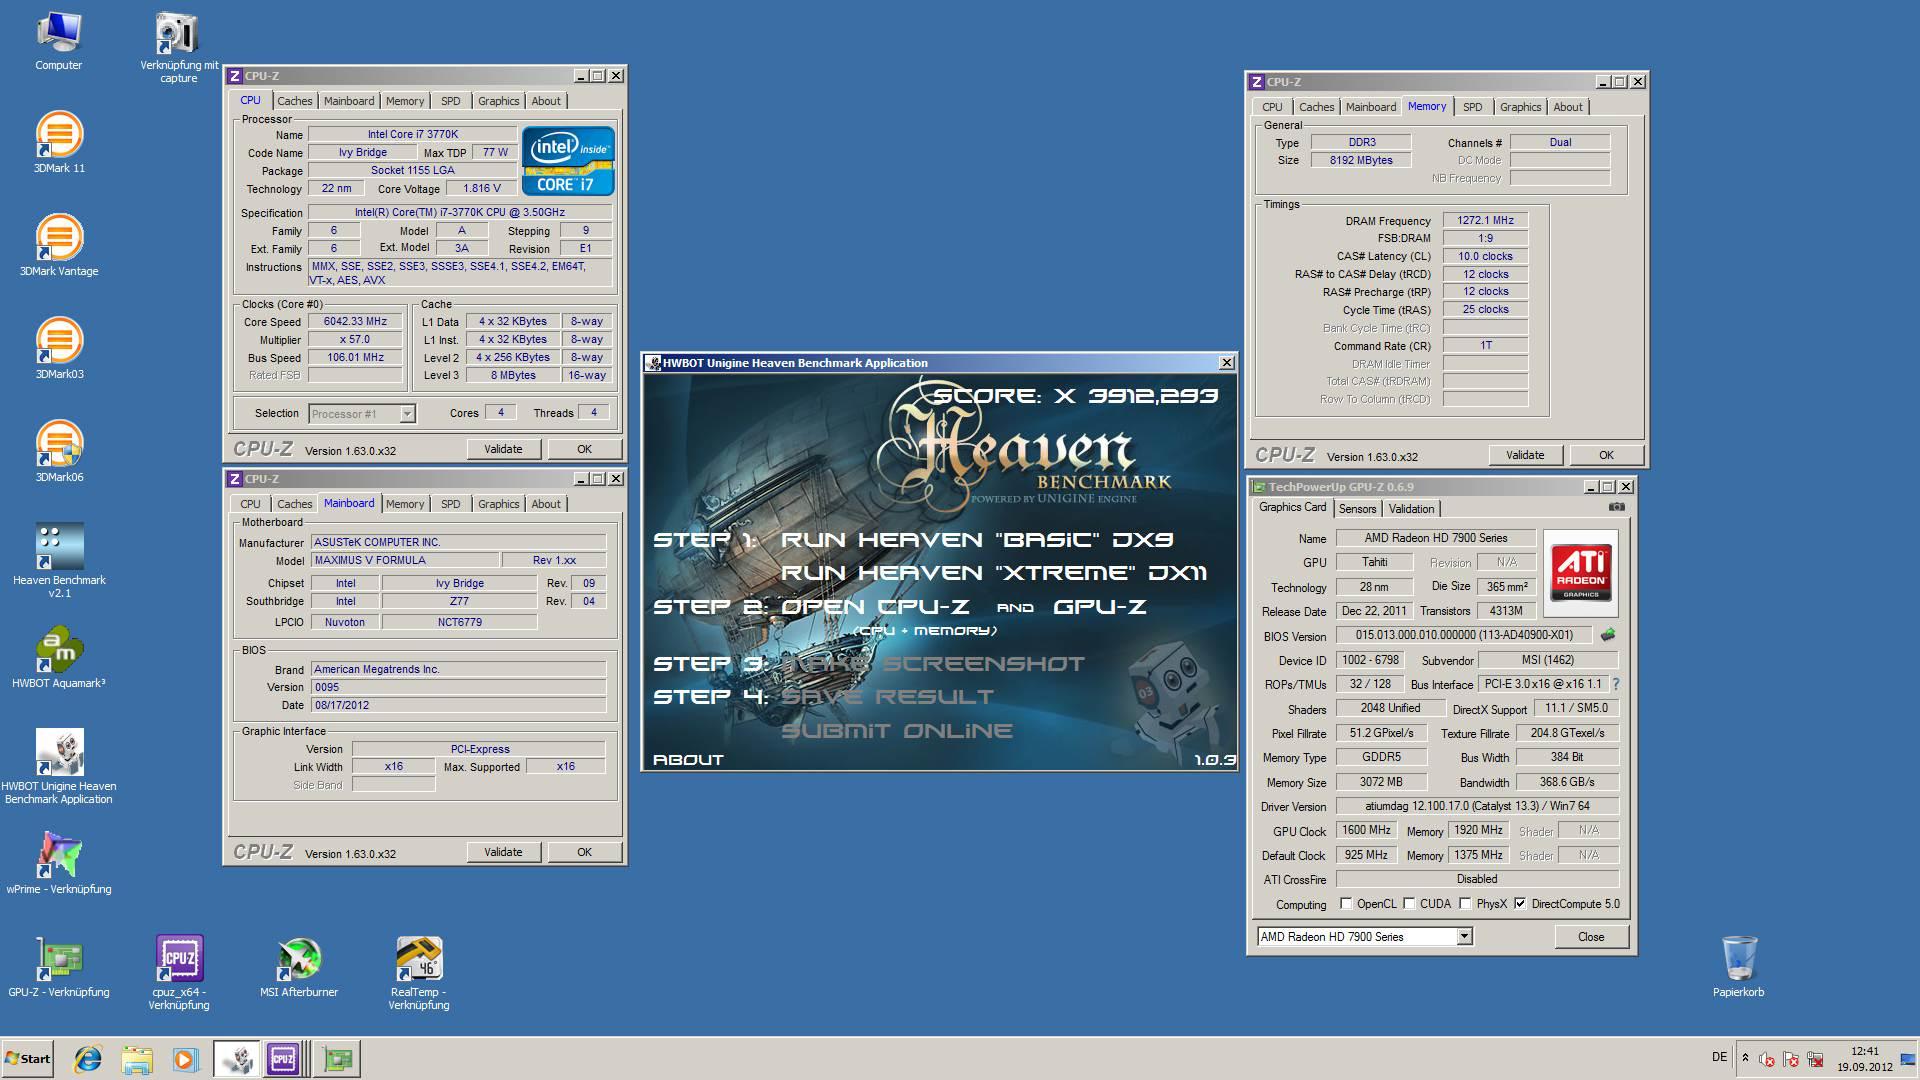Open Internet Explorer from the taskbar

(88, 1058)
